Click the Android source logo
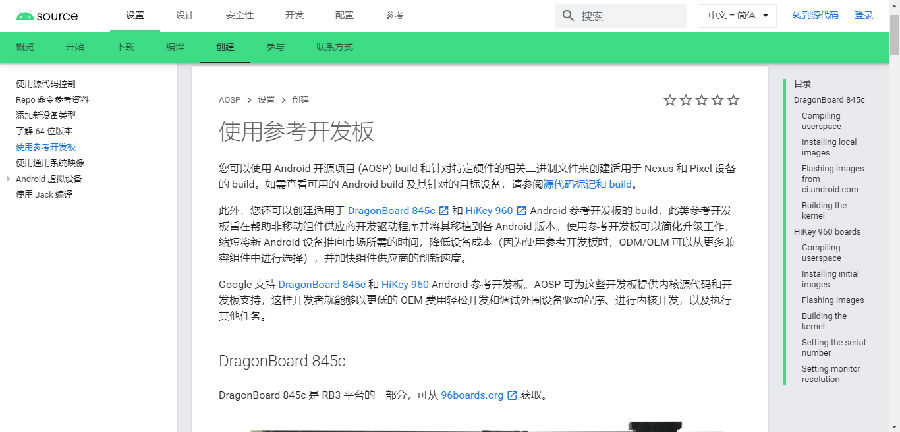 pyautogui.click(x=47, y=15)
